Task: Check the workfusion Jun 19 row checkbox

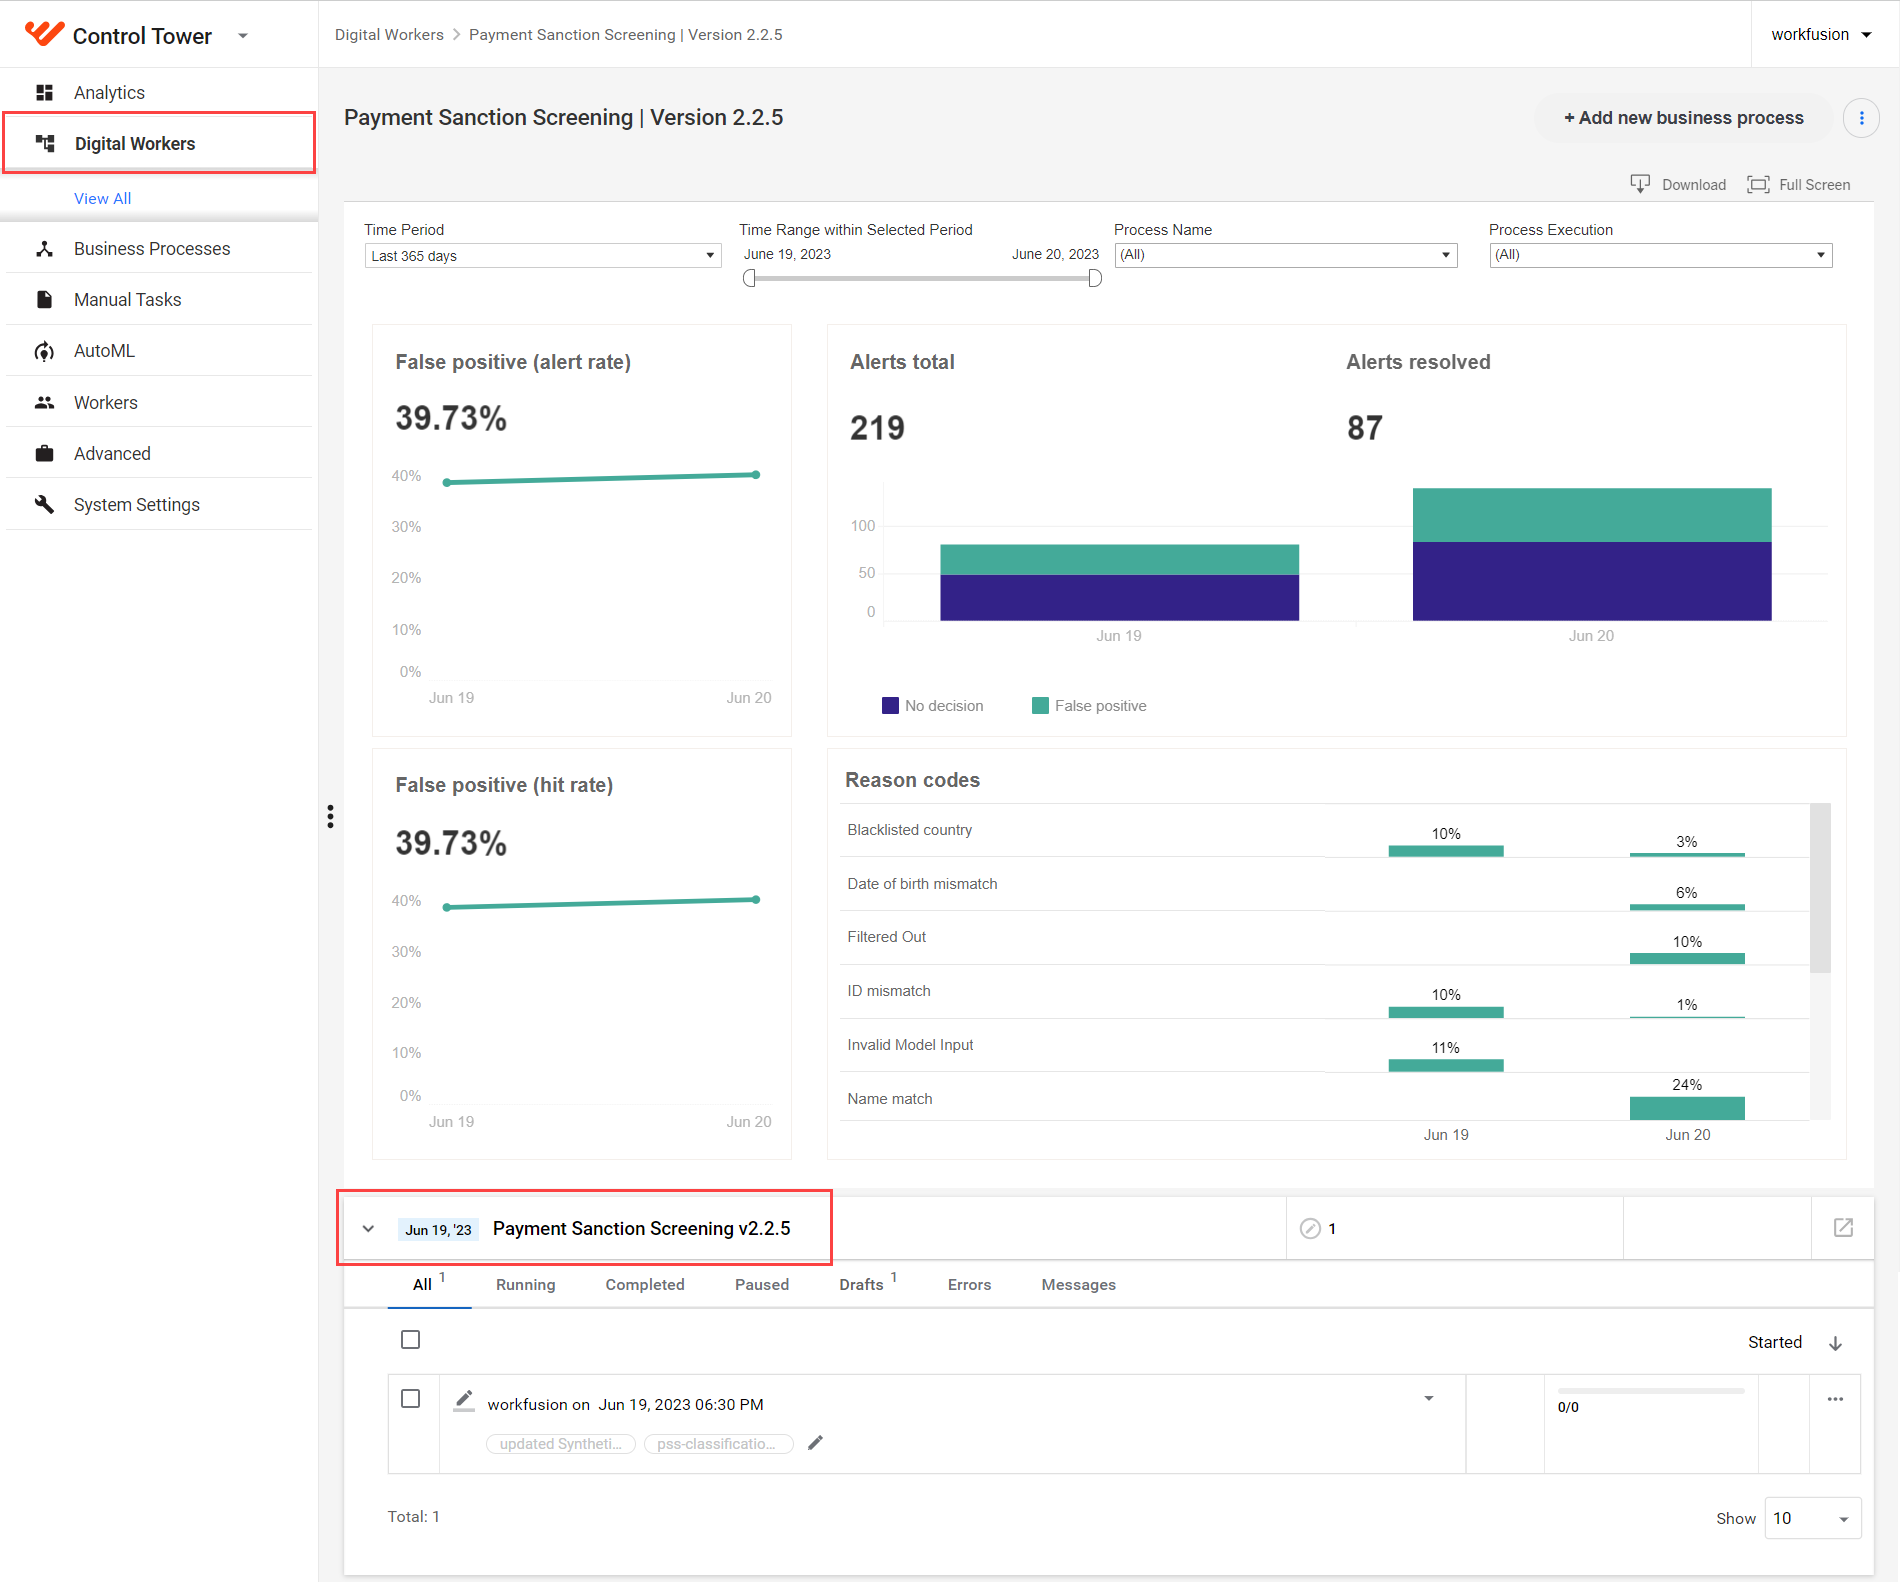Action: point(410,1398)
